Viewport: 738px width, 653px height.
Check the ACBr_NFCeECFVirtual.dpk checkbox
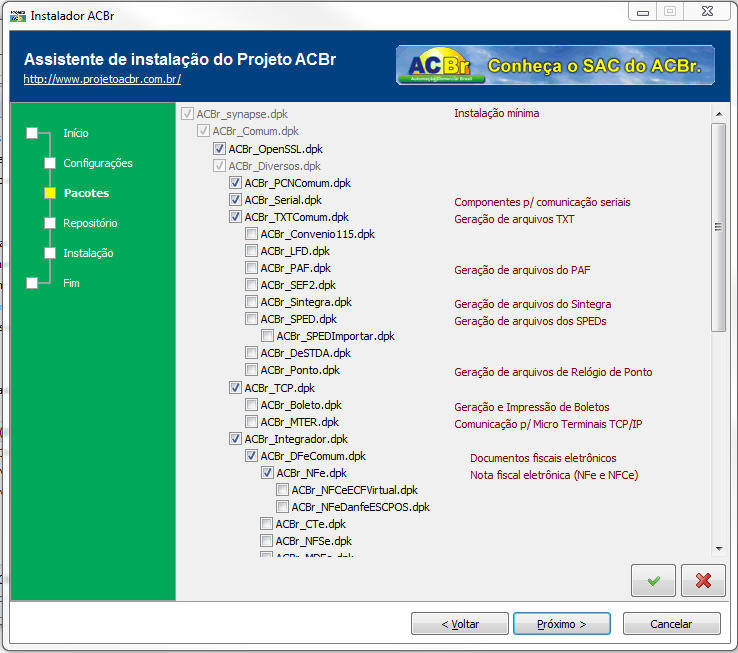point(282,490)
